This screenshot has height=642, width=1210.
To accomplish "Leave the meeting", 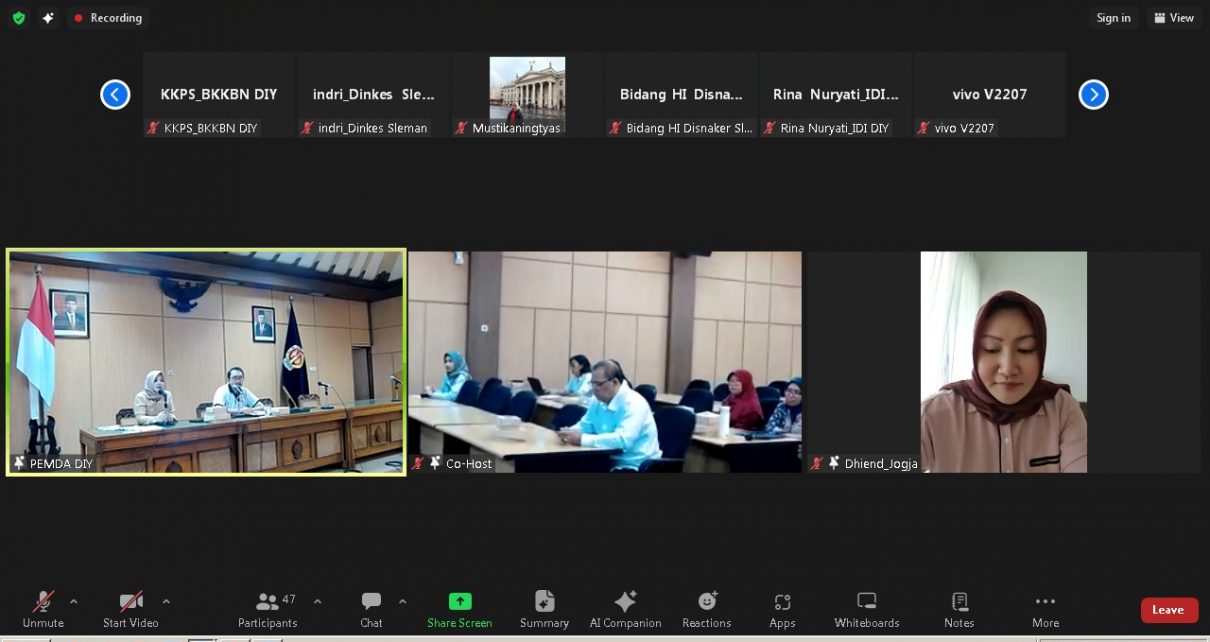I will click(1169, 610).
